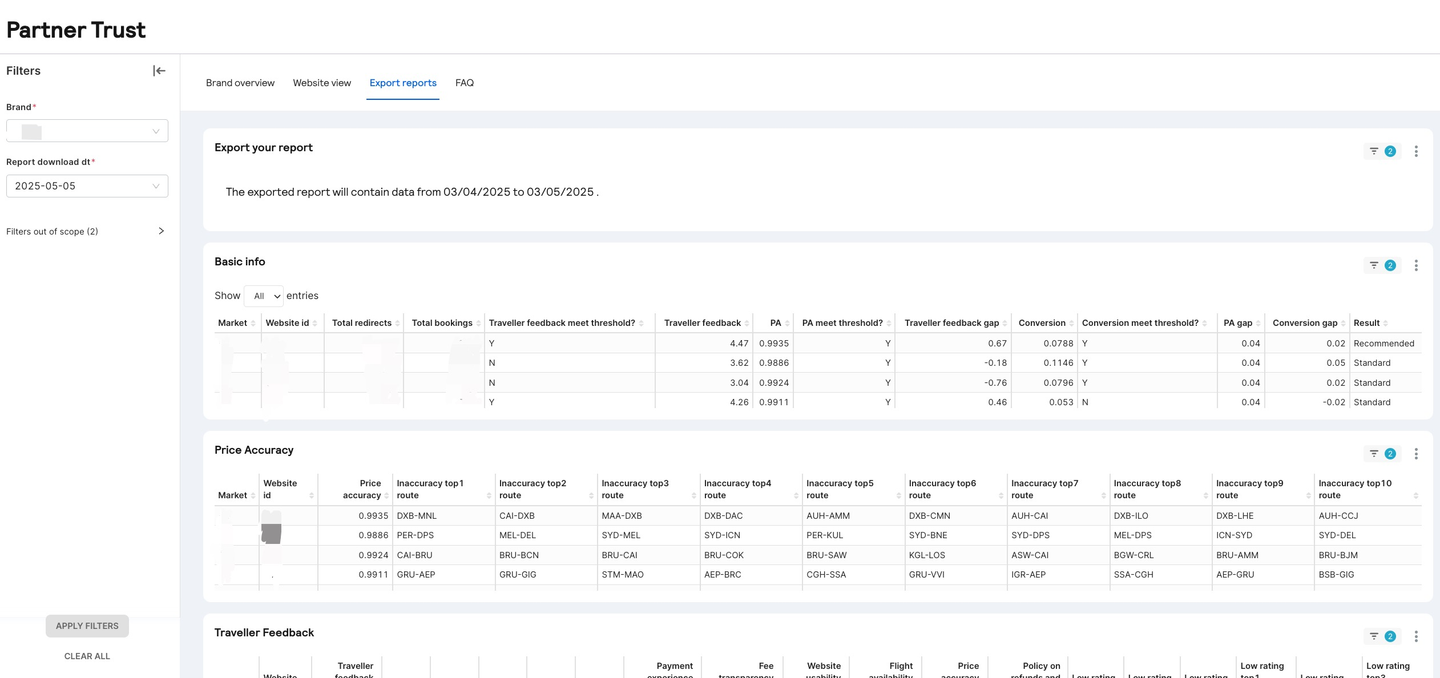Click the Export your report heading

click(264, 147)
